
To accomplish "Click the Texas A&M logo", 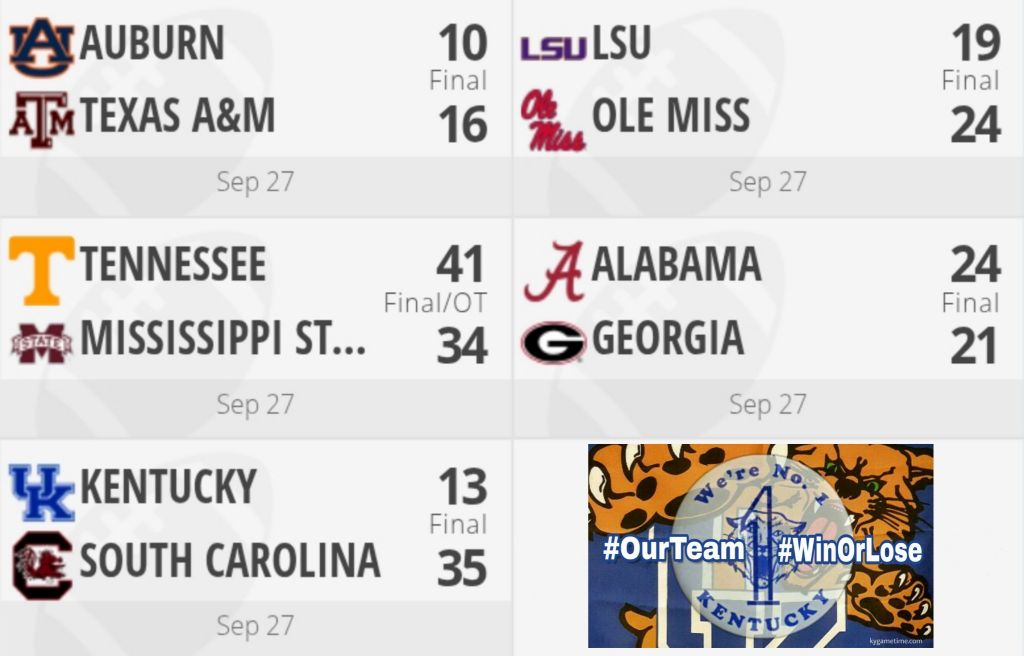I will click(x=41, y=120).
